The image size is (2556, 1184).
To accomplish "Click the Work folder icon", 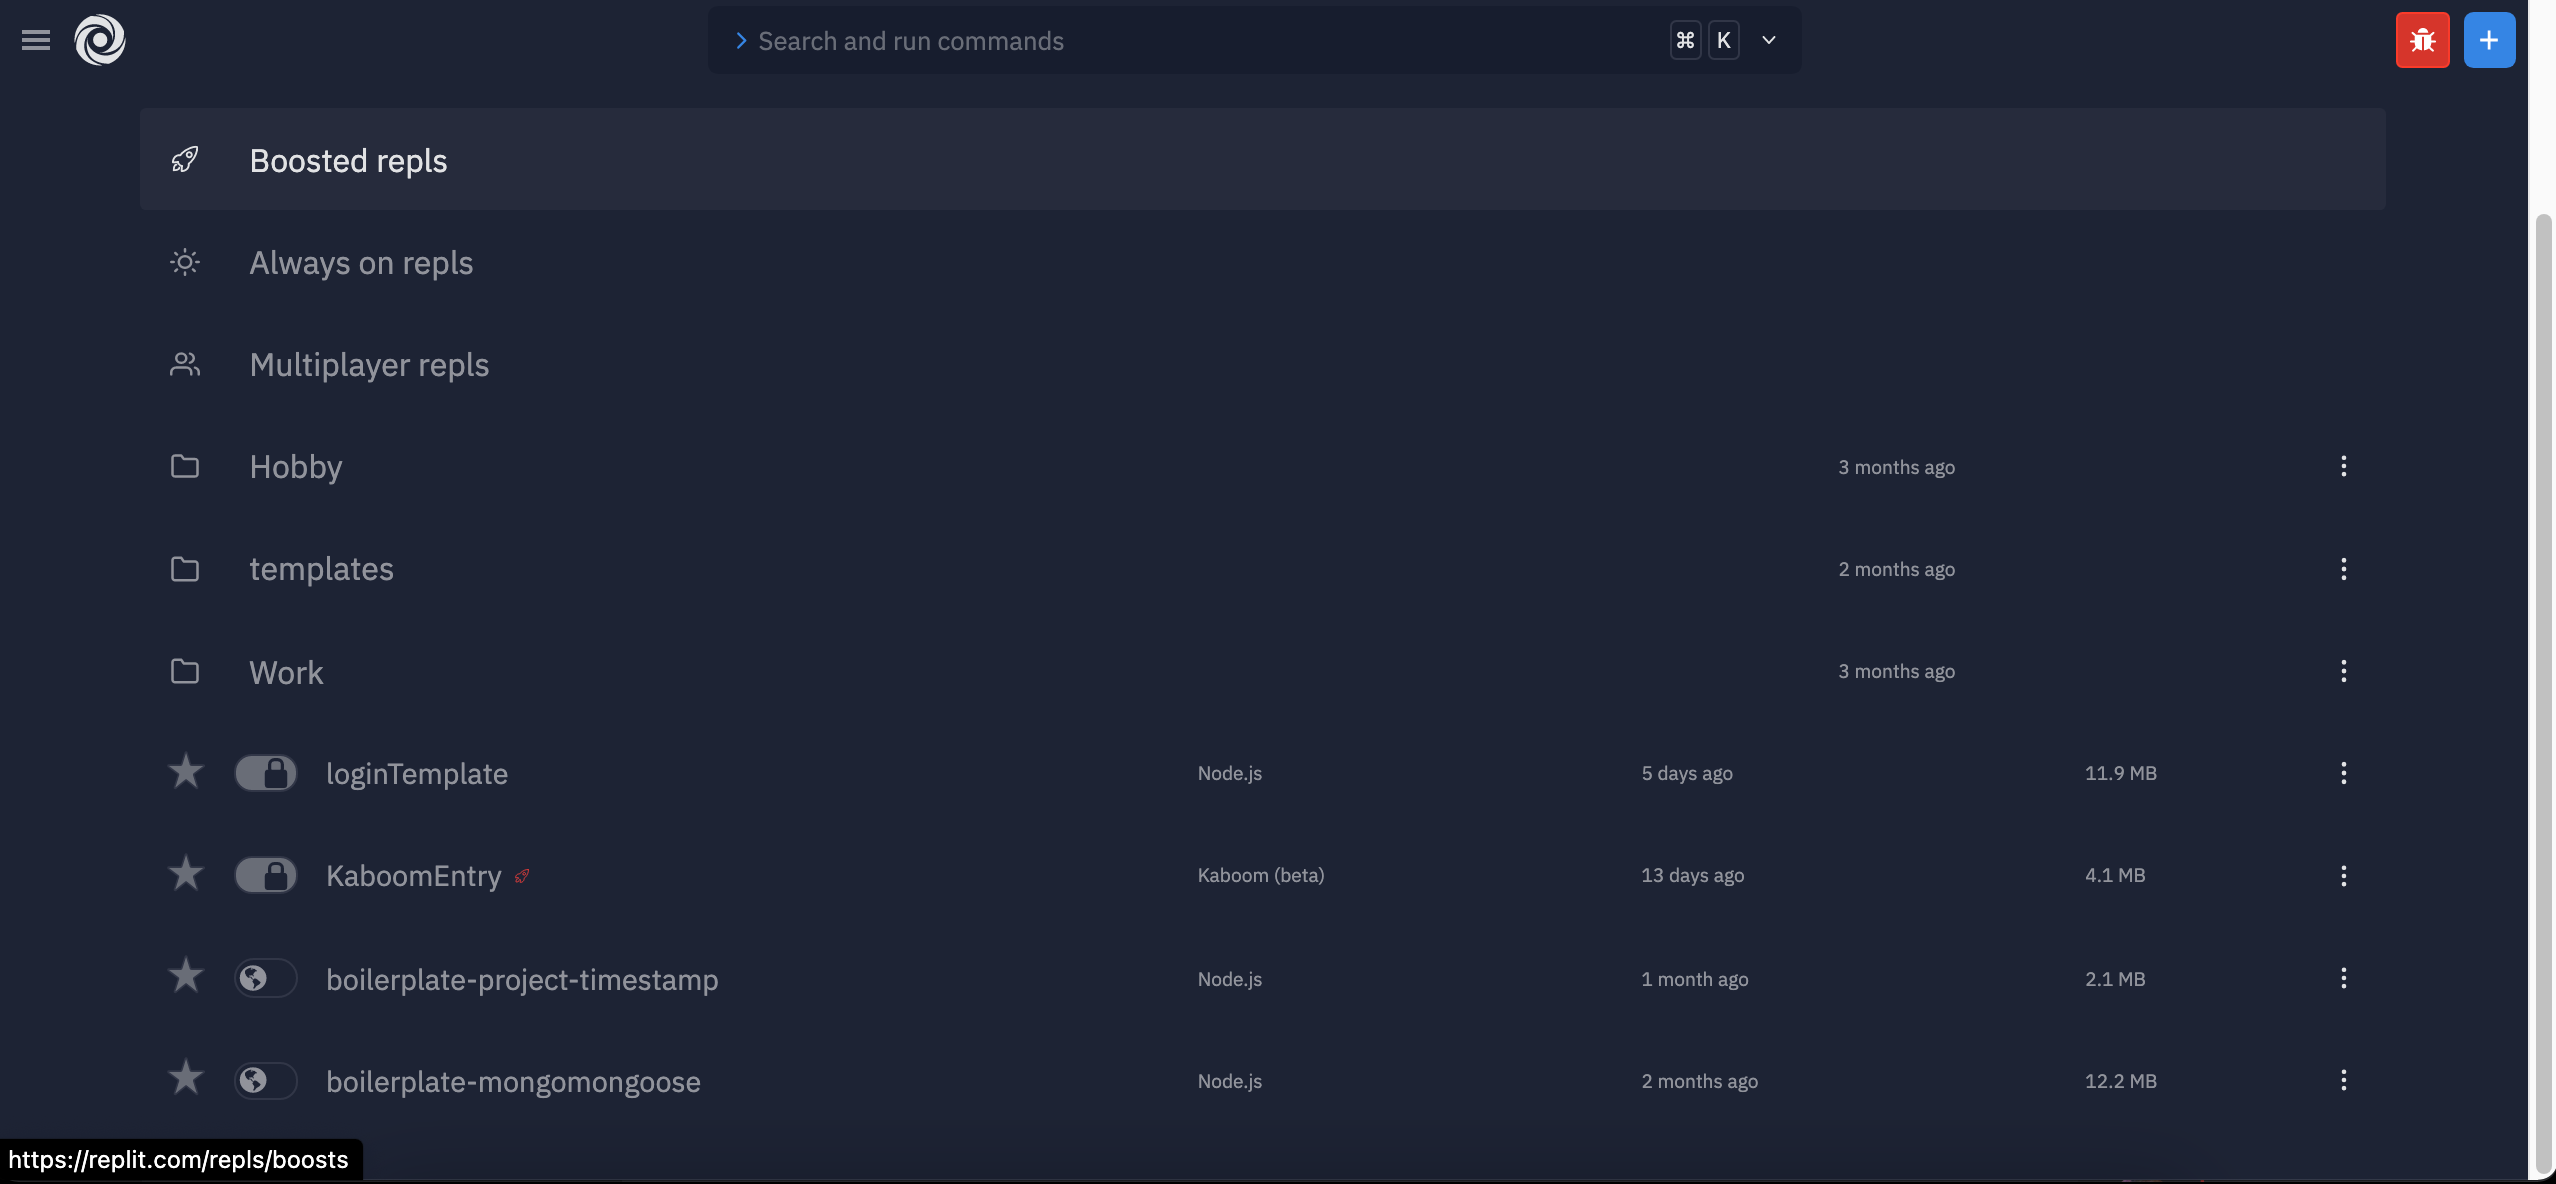I will [185, 670].
